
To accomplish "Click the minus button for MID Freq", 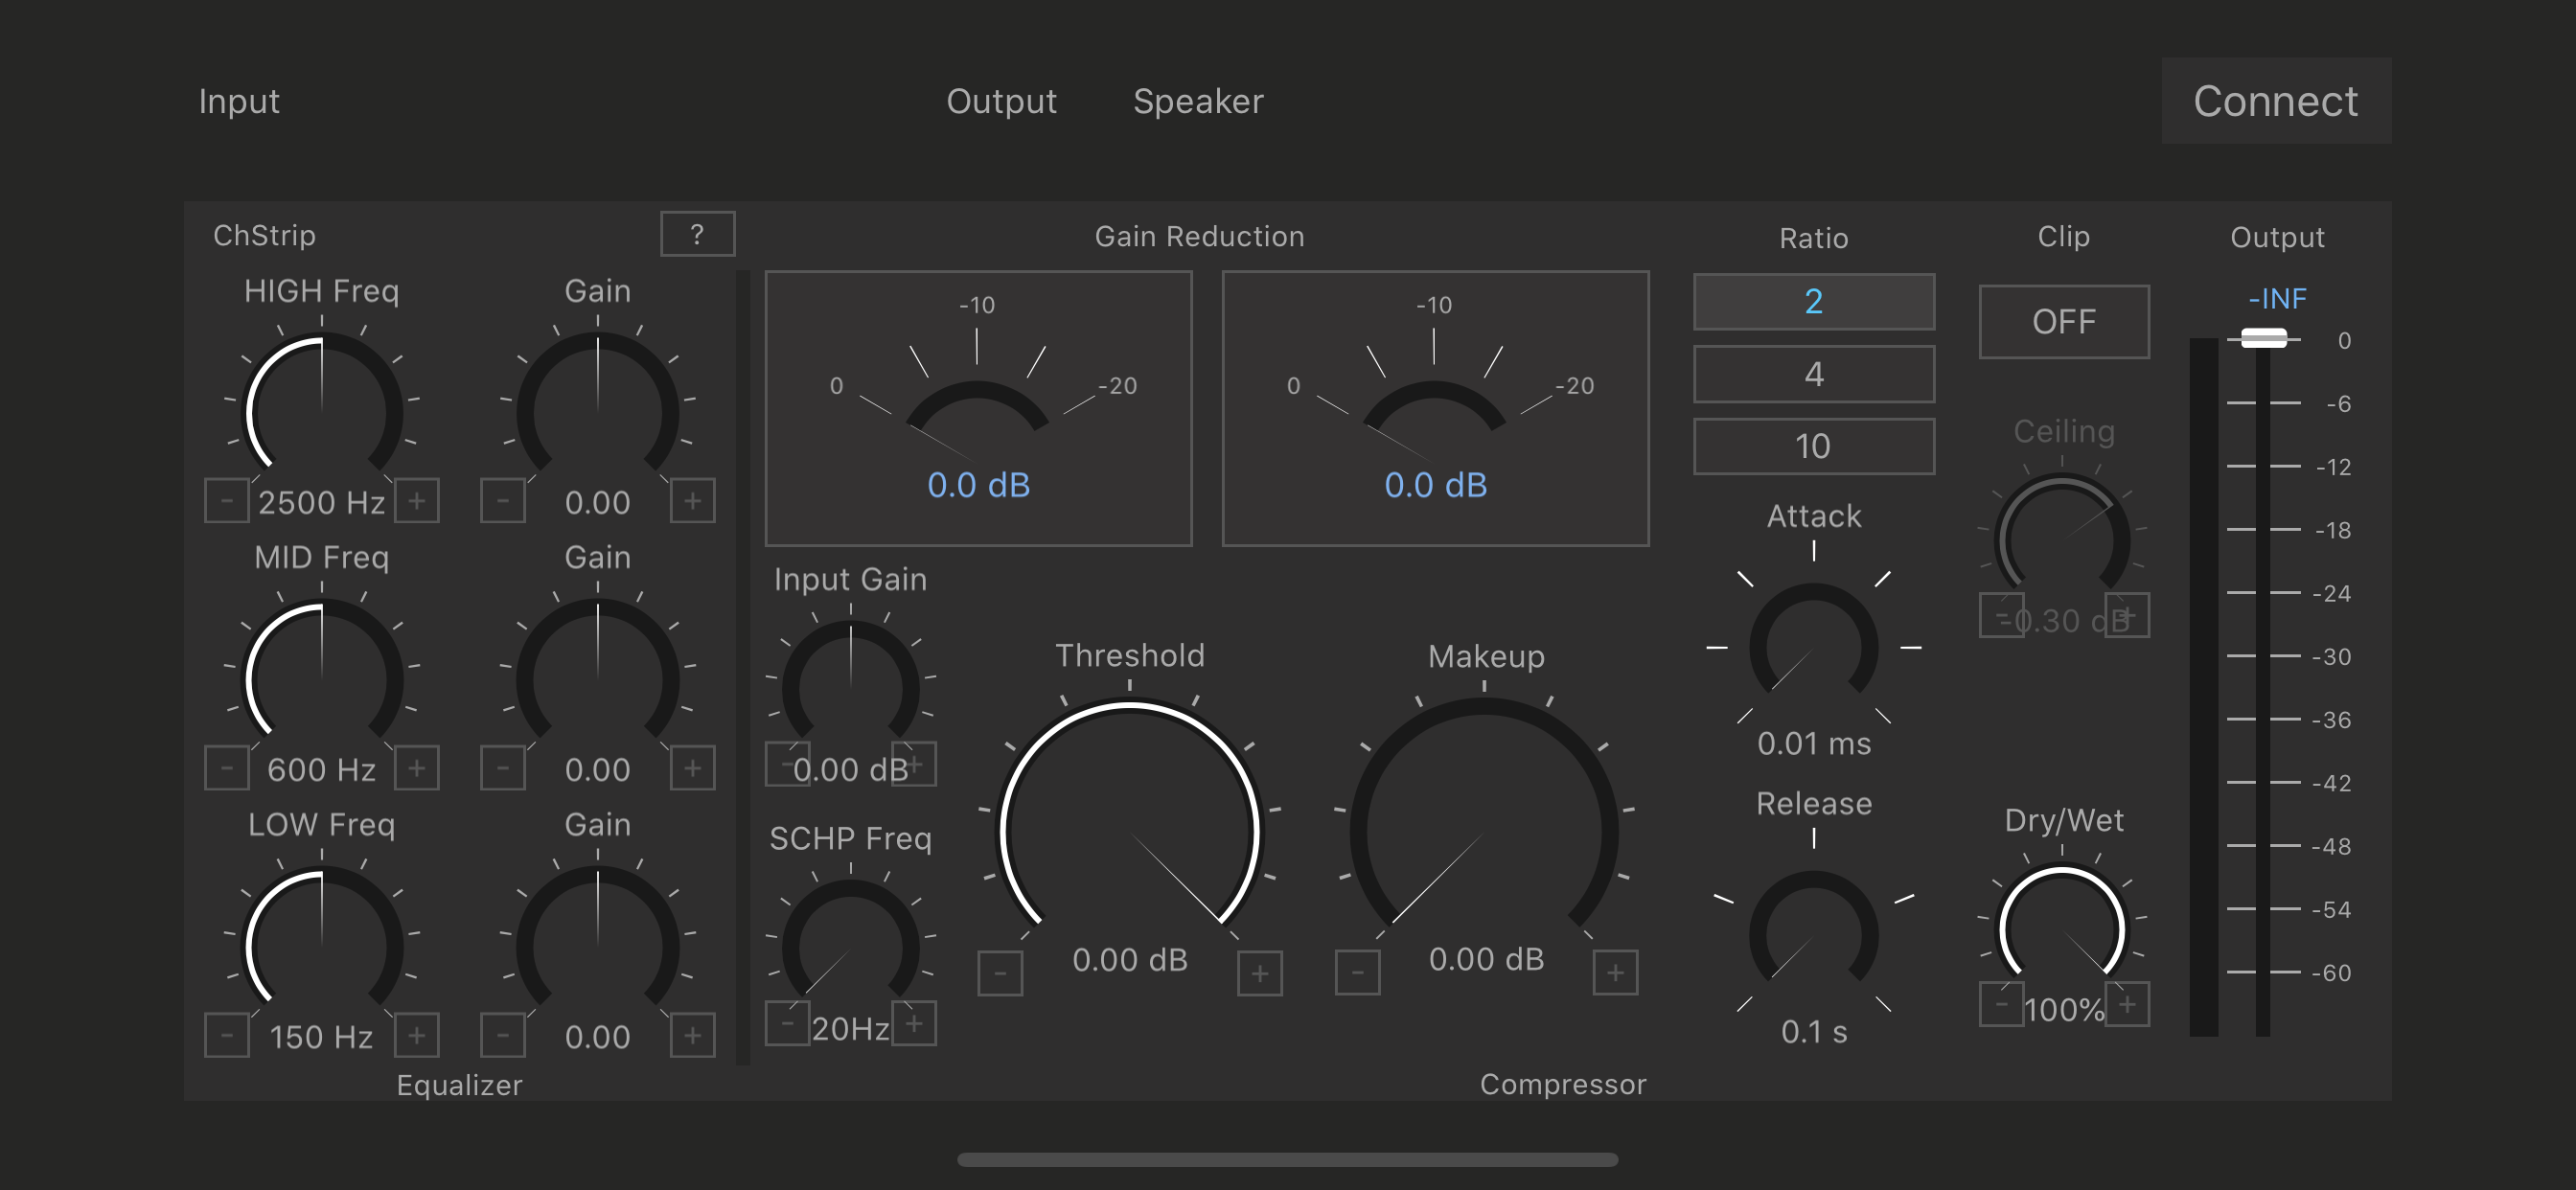I will click(x=227, y=768).
